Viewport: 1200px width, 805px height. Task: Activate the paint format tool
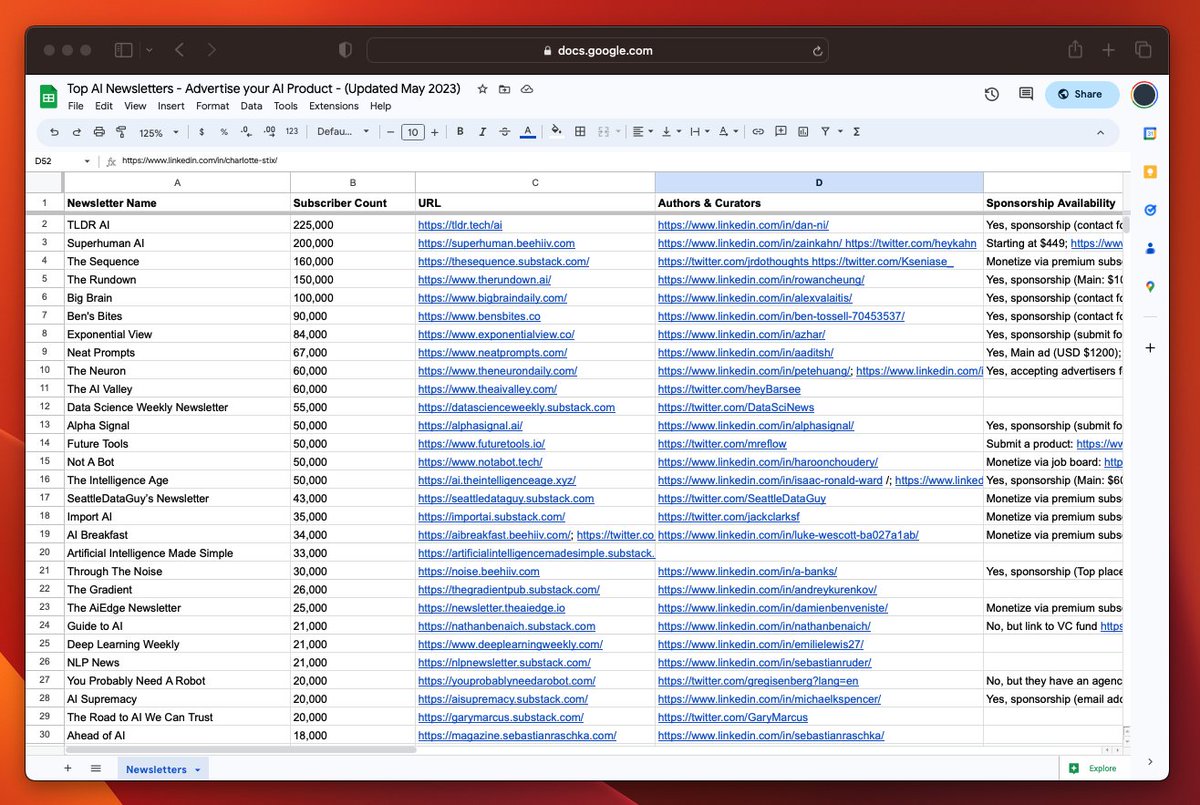click(121, 132)
